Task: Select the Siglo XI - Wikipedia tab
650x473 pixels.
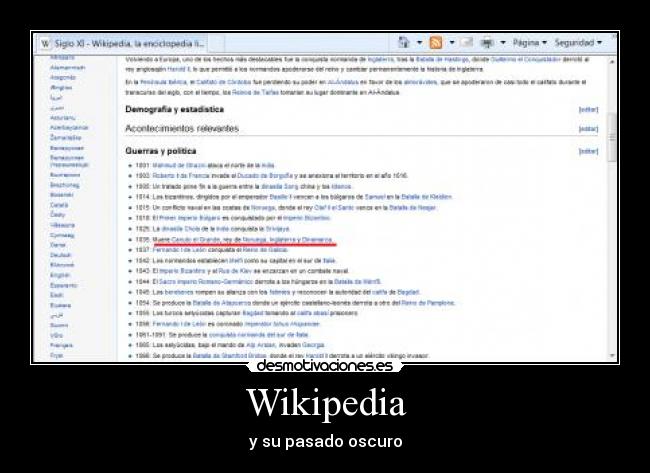Action: pos(123,44)
